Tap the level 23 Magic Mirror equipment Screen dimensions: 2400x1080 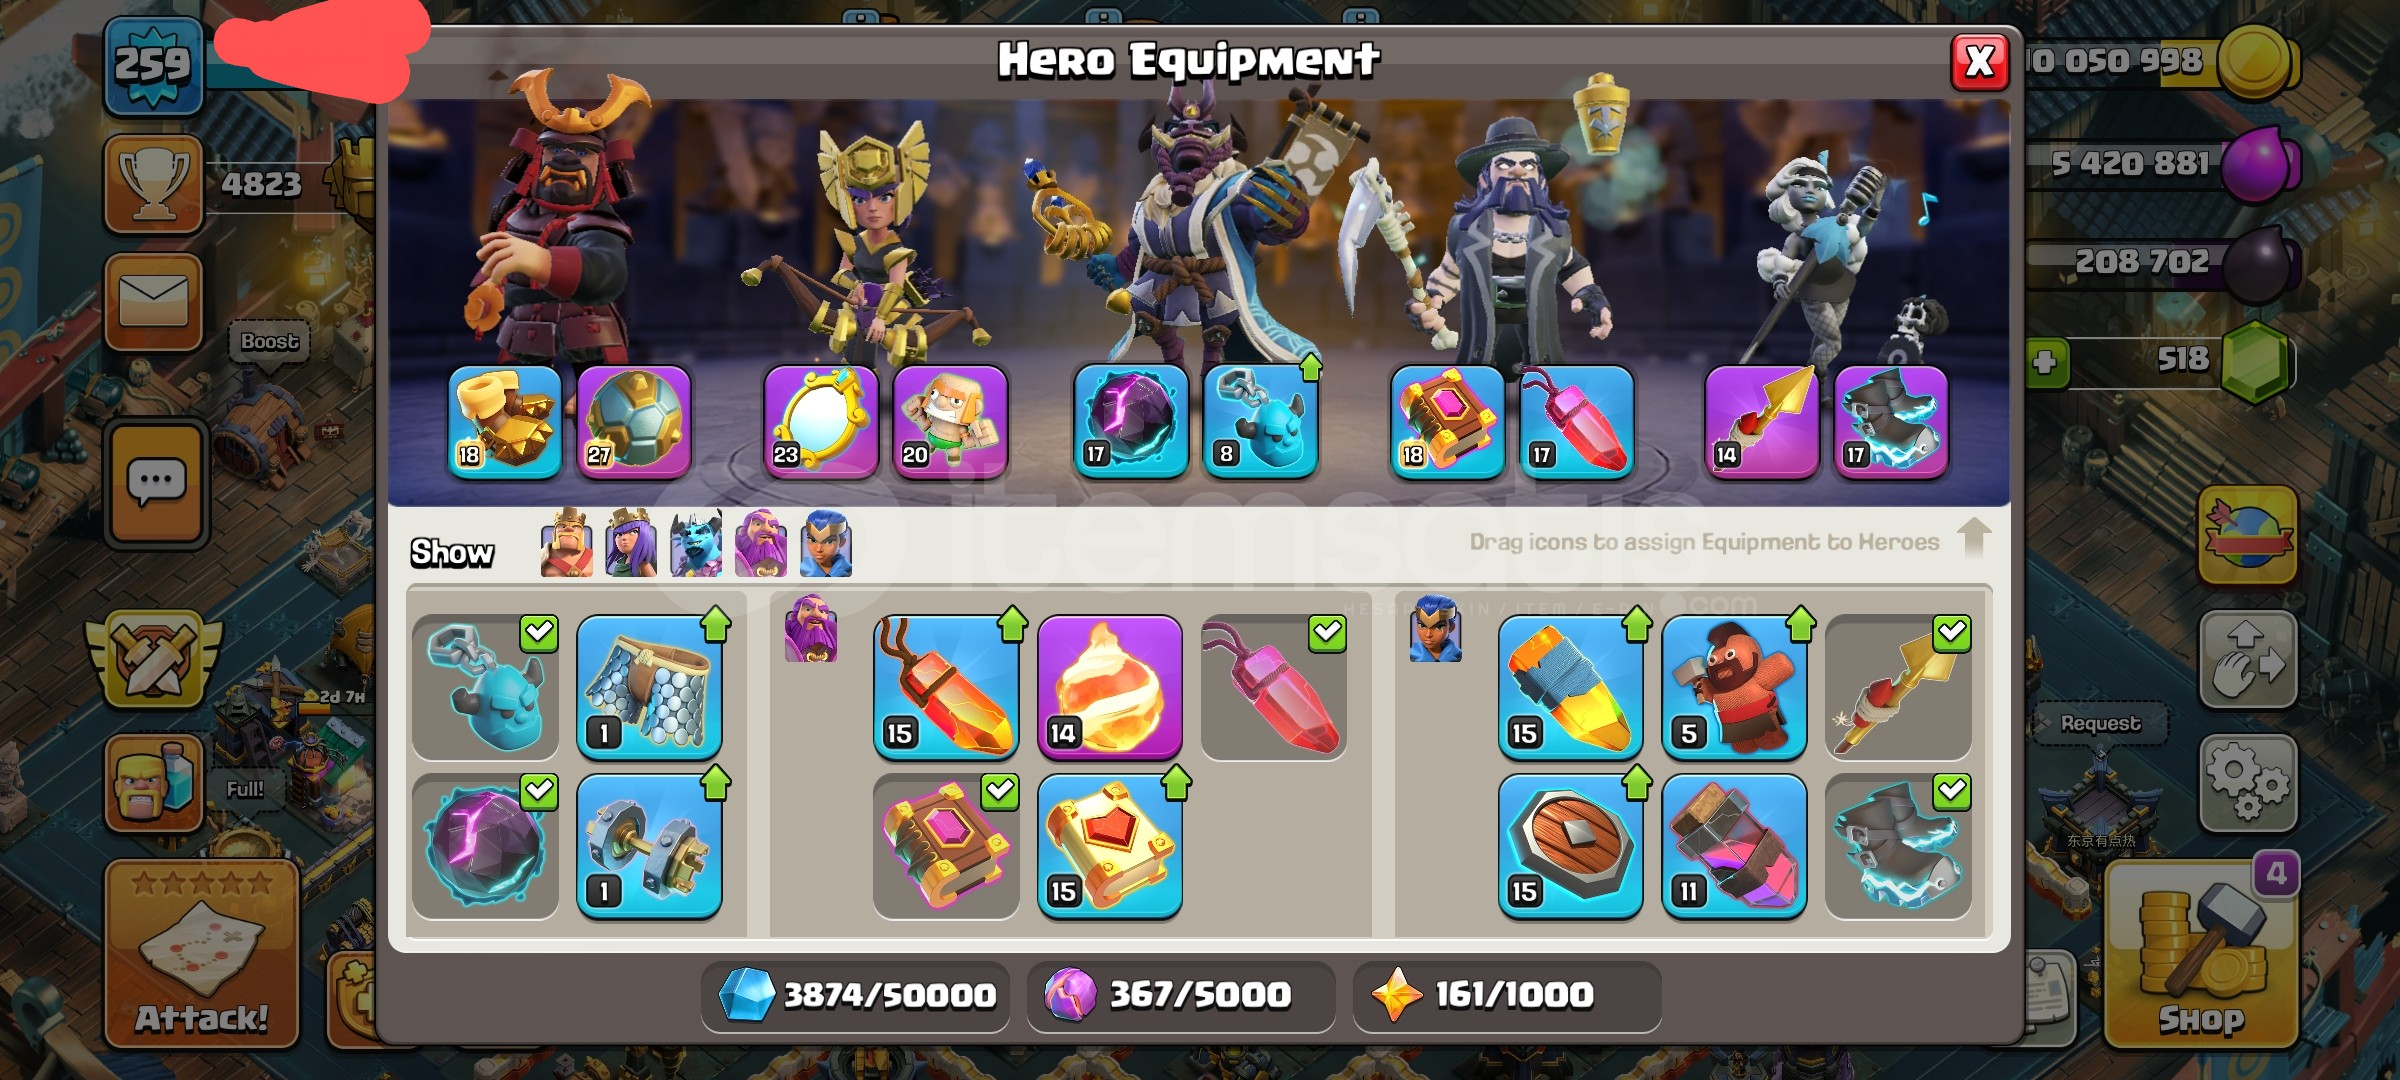pos(820,421)
